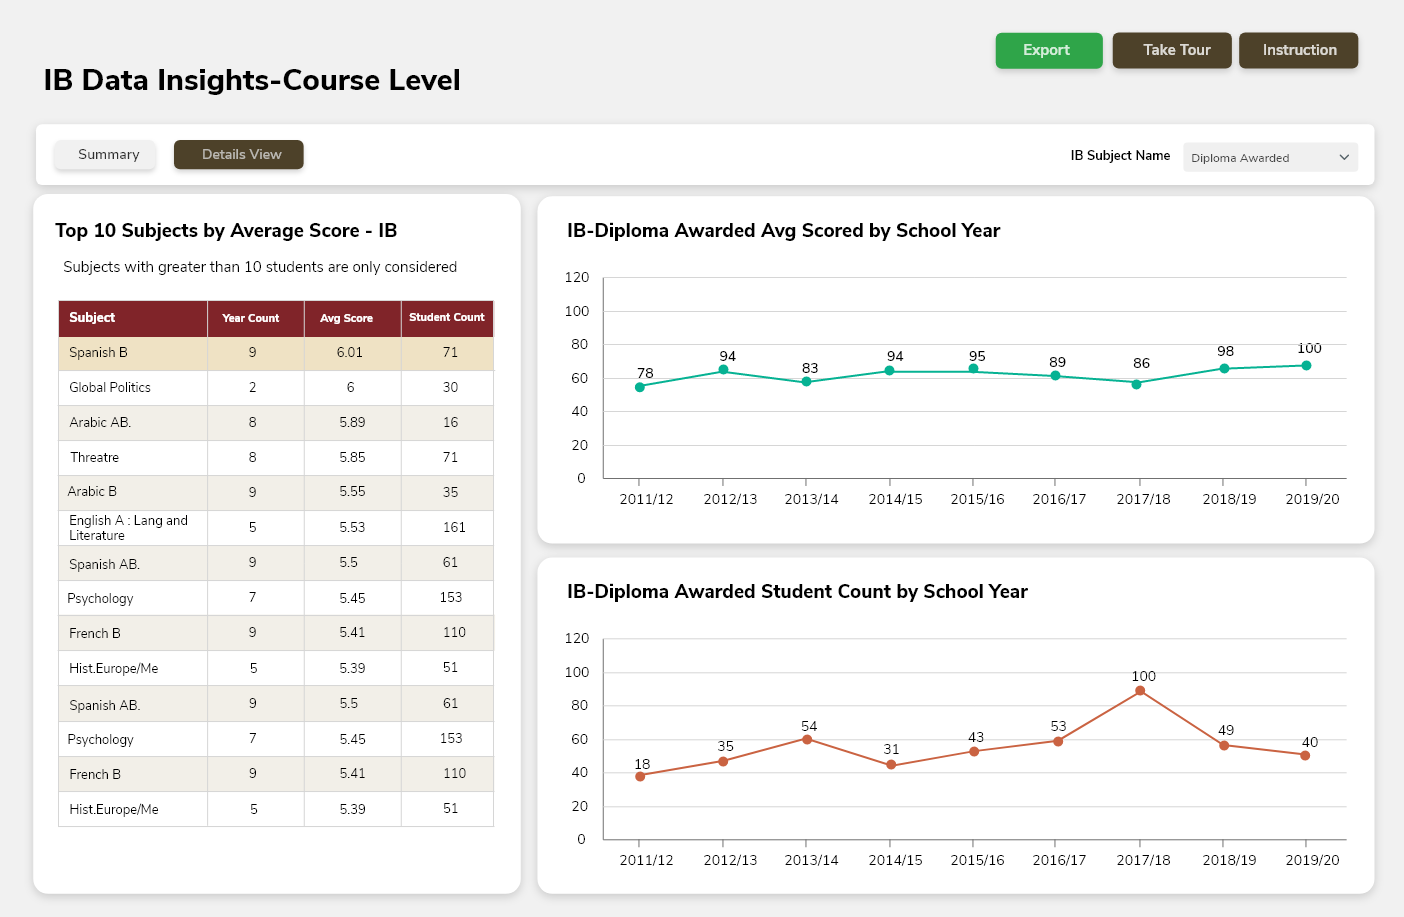Click the 2013/14 data point labeled 83
This screenshot has width=1404, height=917.
point(806,382)
